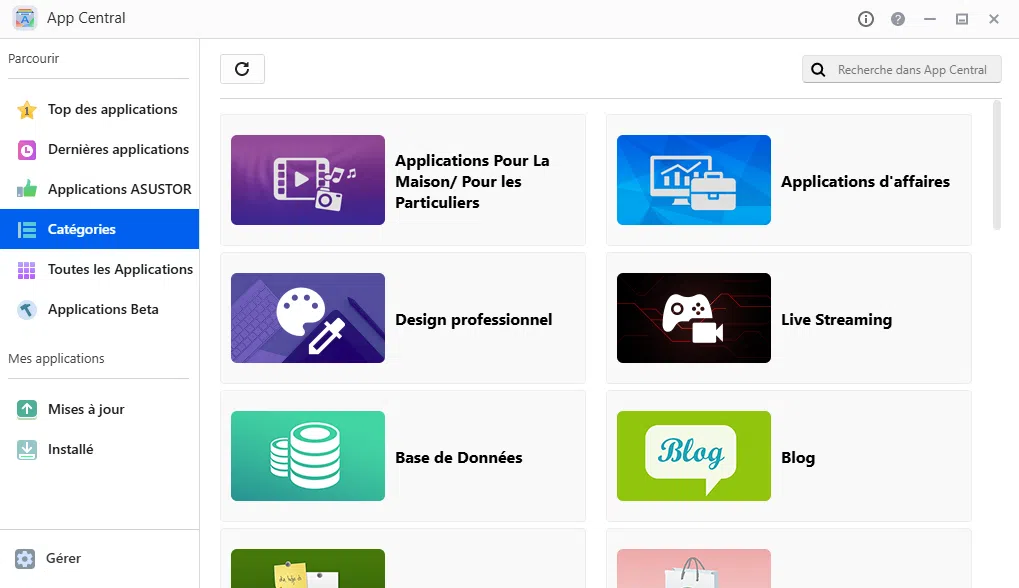Close the App Central window
Viewport: 1019px width, 588px height.
click(x=994, y=19)
